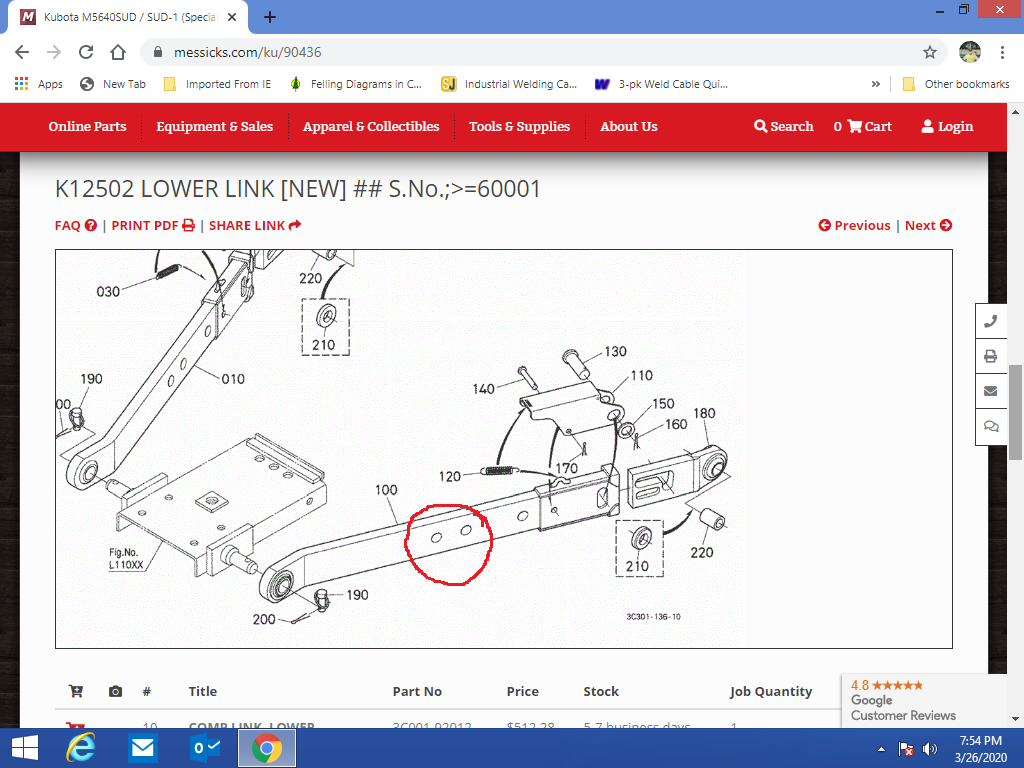Click the Price column header
This screenshot has height=768, width=1024.
click(522, 691)
